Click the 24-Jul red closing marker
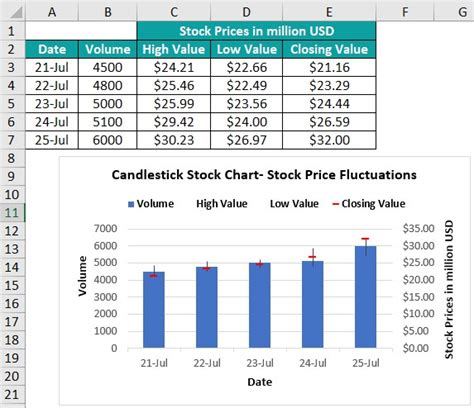Viewport: 474px width, 408px height. [312, 257]
